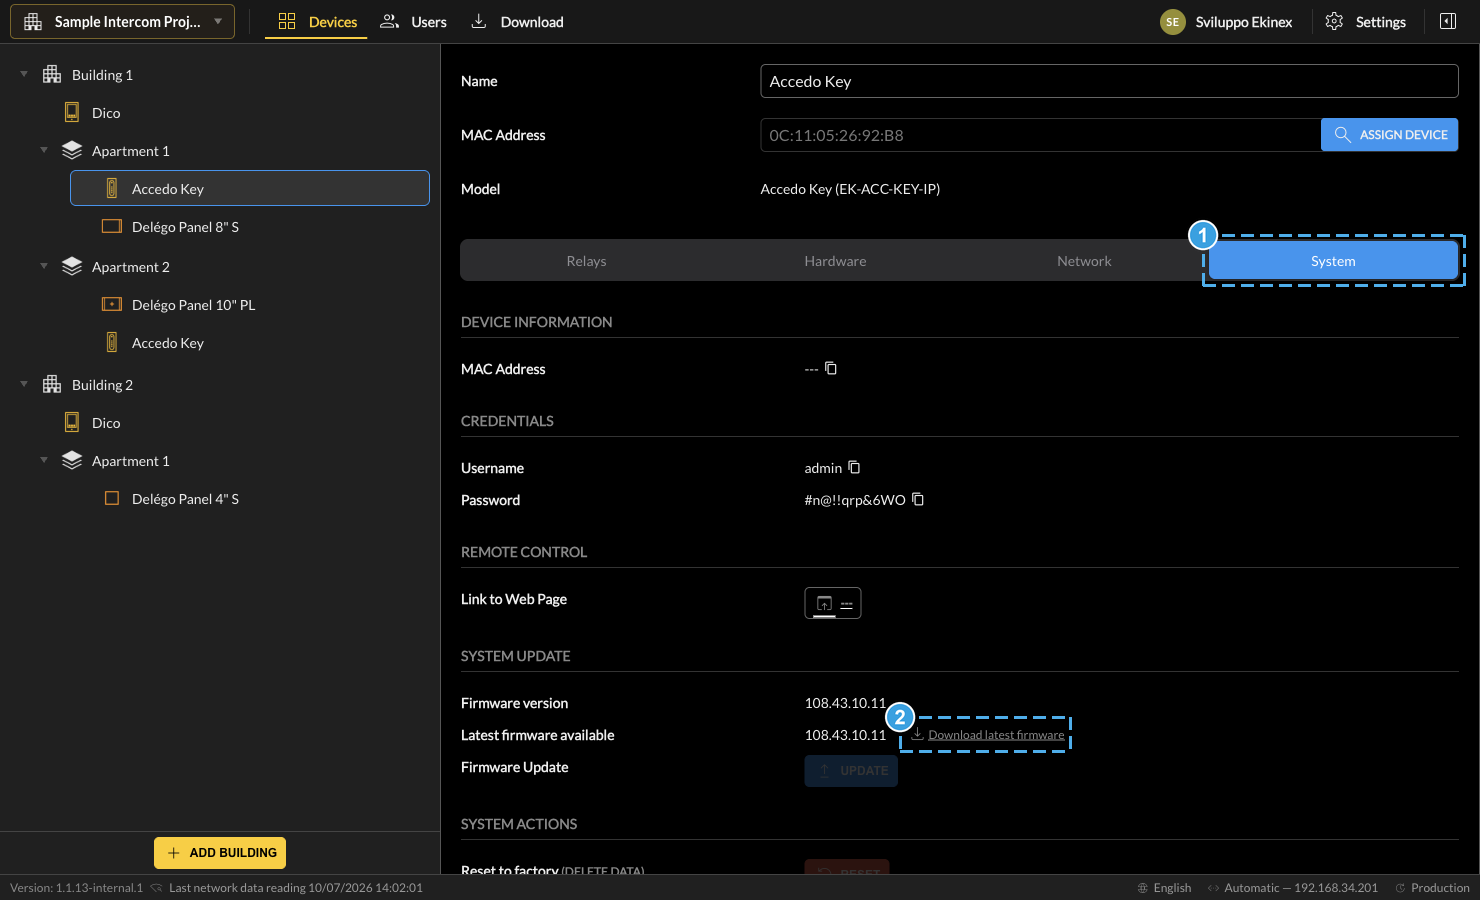Click the Users people icon
The image size is (1480, 900).
[390, 21]
